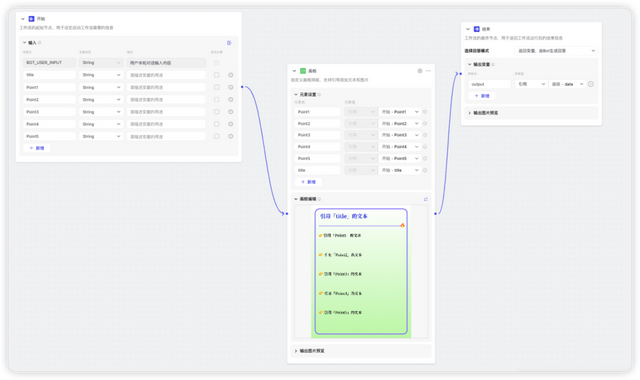Open String type dropdown for Point5 row

point(101,136)
